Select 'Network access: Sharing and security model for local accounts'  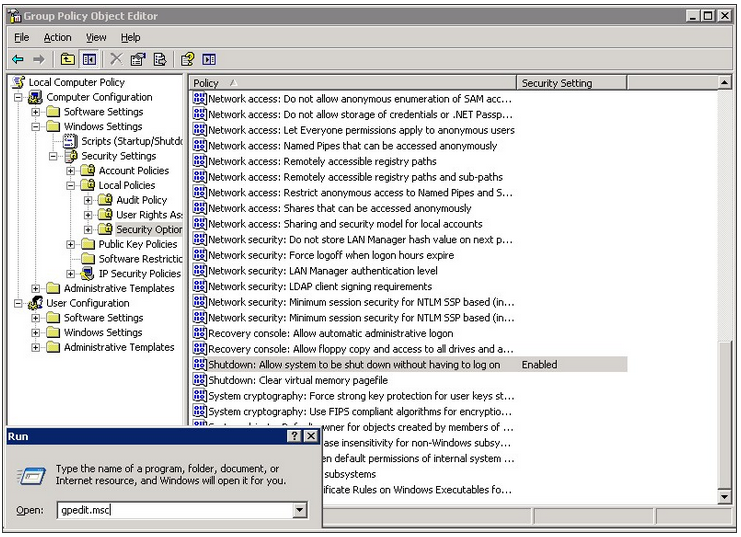click(345, 224)
